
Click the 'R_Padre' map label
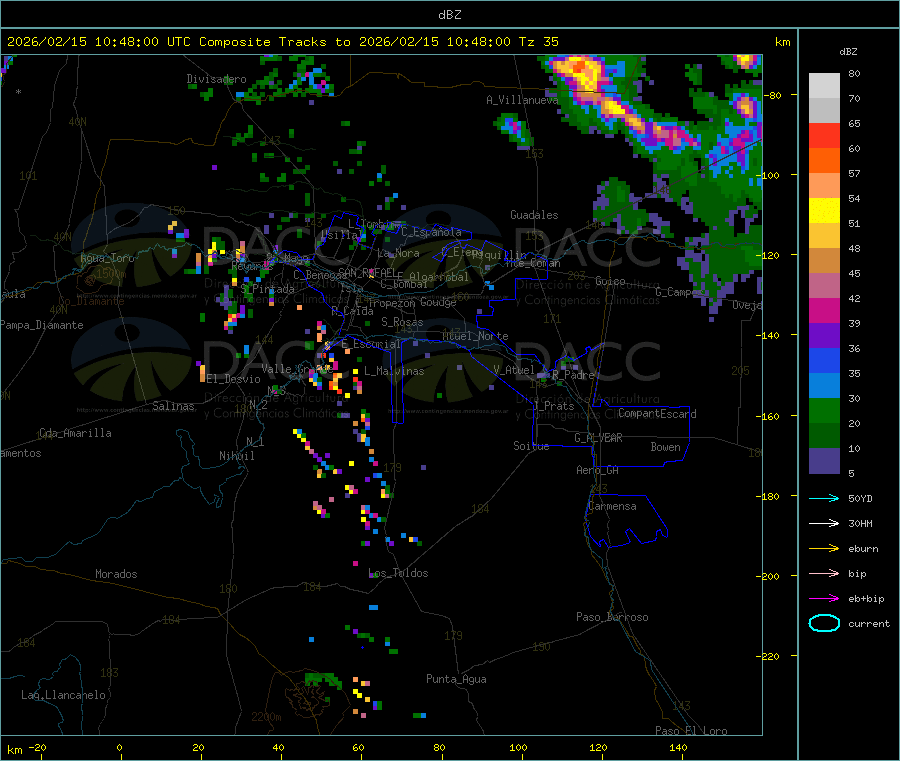[573, 375]
